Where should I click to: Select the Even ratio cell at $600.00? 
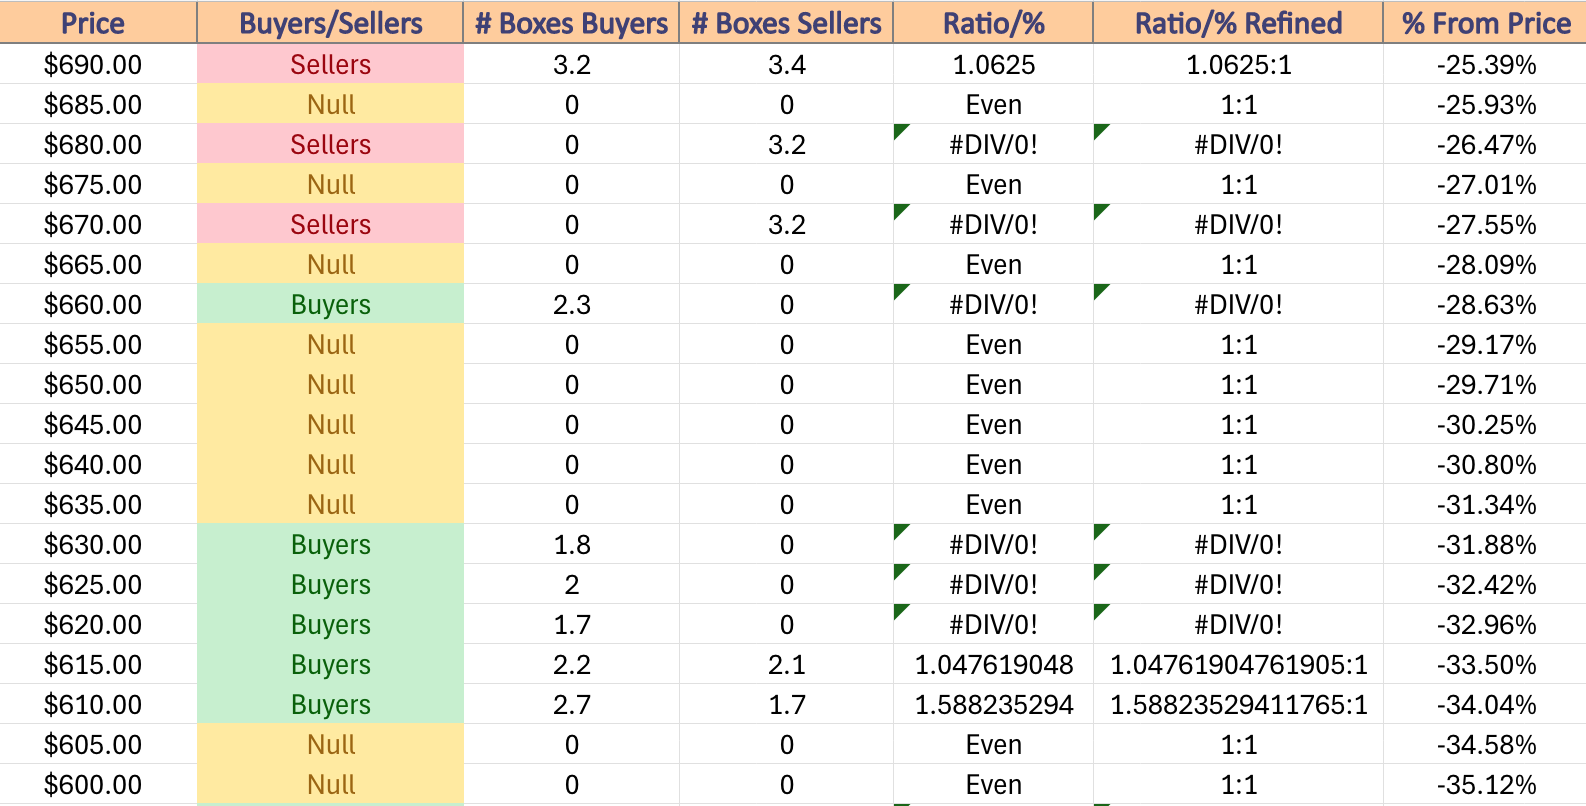tap(993, 784)
